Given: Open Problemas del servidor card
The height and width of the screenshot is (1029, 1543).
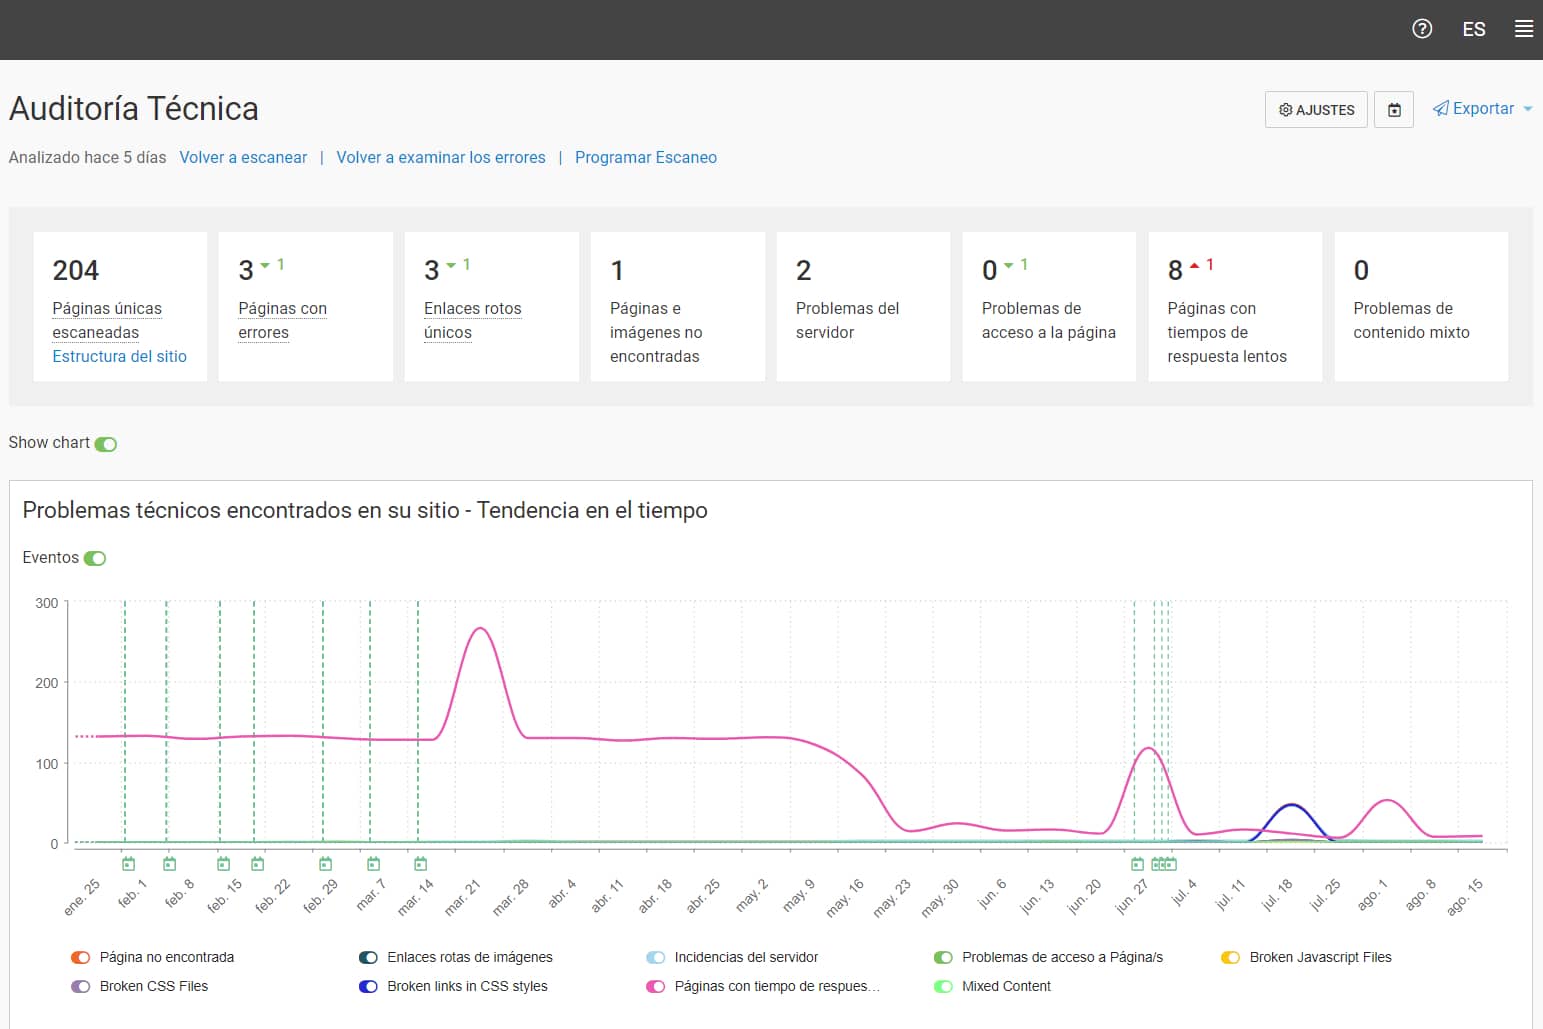Looking at the screenshot, I should click(863, 307).
